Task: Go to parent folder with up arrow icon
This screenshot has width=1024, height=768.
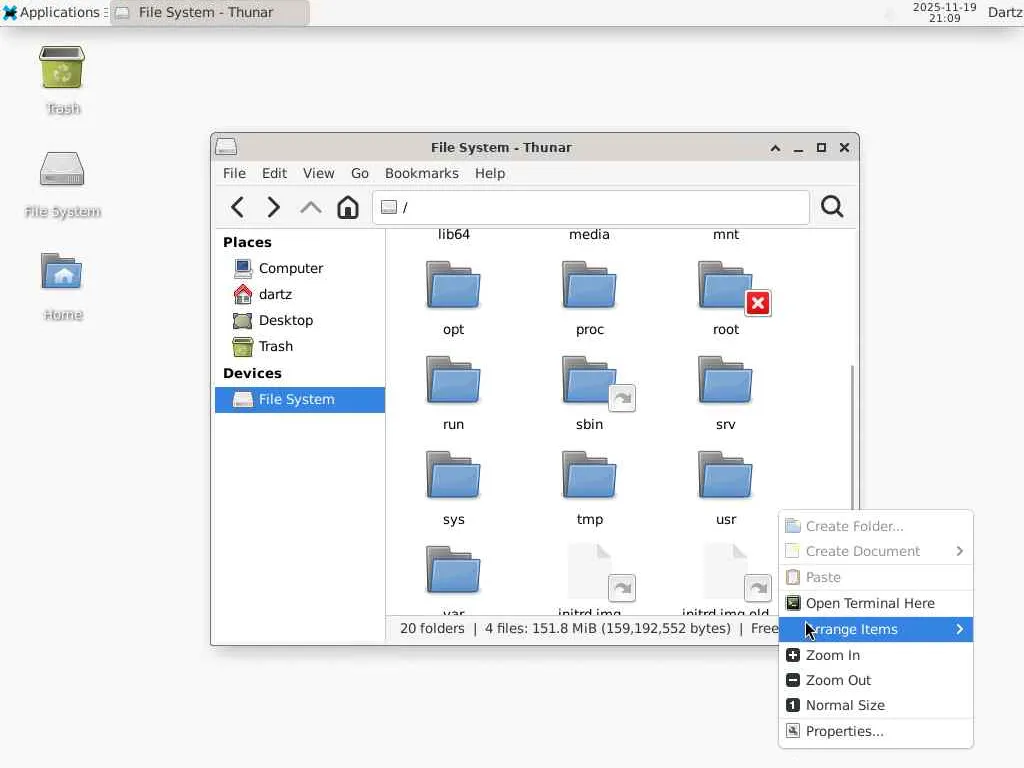Action: coord(311,207)
